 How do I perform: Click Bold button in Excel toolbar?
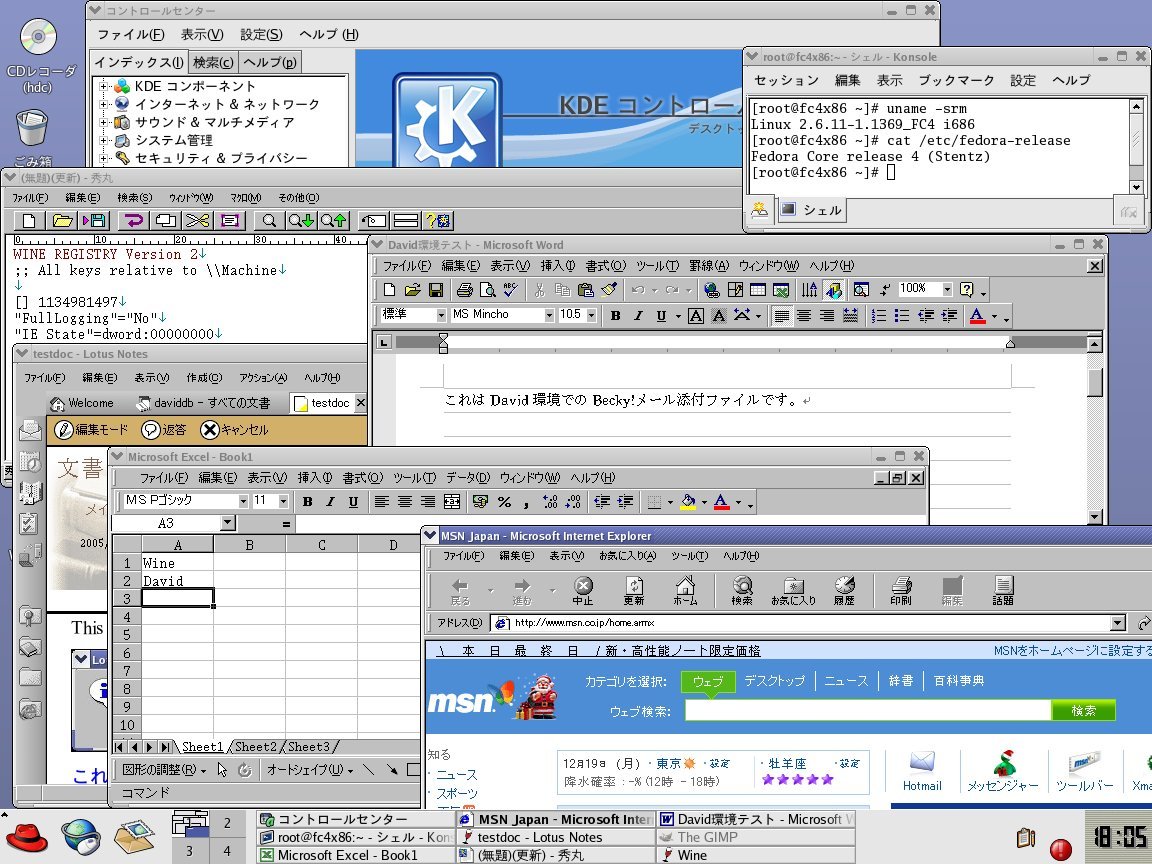tap(308, 502)
